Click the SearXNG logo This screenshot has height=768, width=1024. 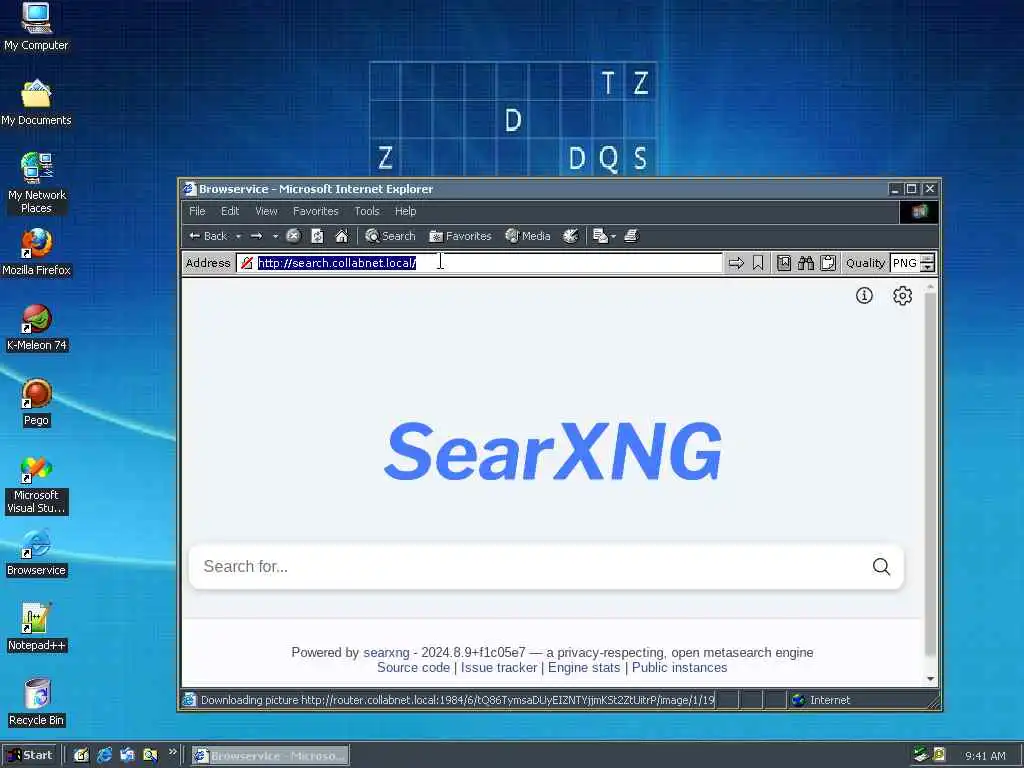coord(553,451)
